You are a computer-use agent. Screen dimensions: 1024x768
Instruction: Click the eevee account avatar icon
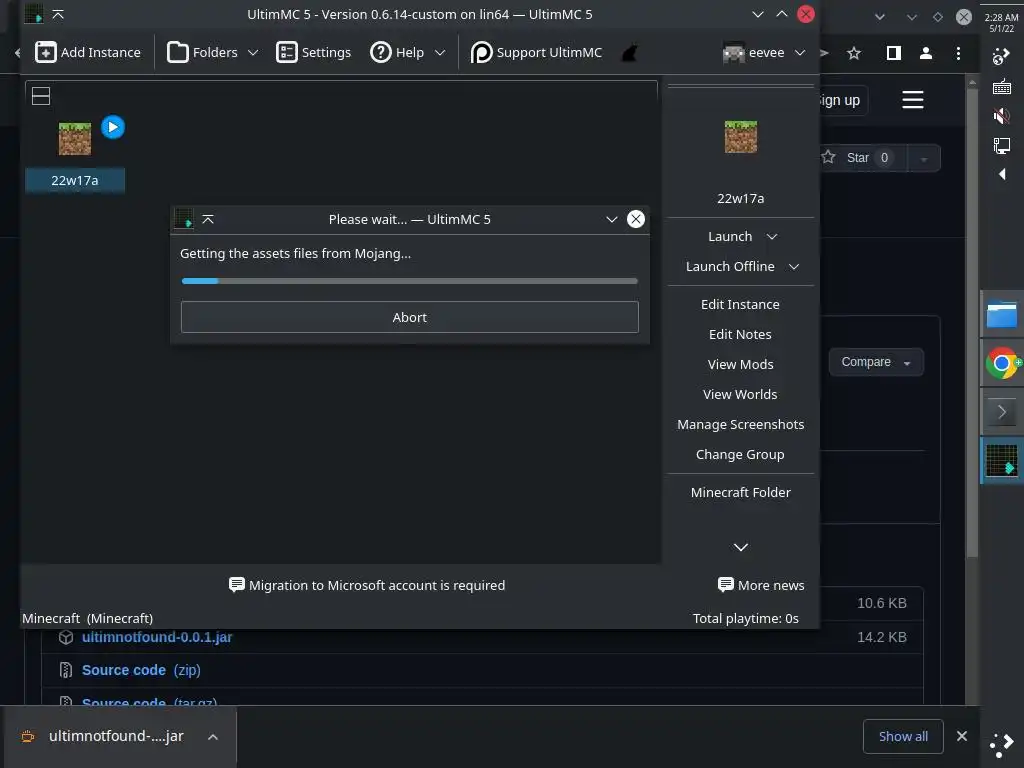733,52
